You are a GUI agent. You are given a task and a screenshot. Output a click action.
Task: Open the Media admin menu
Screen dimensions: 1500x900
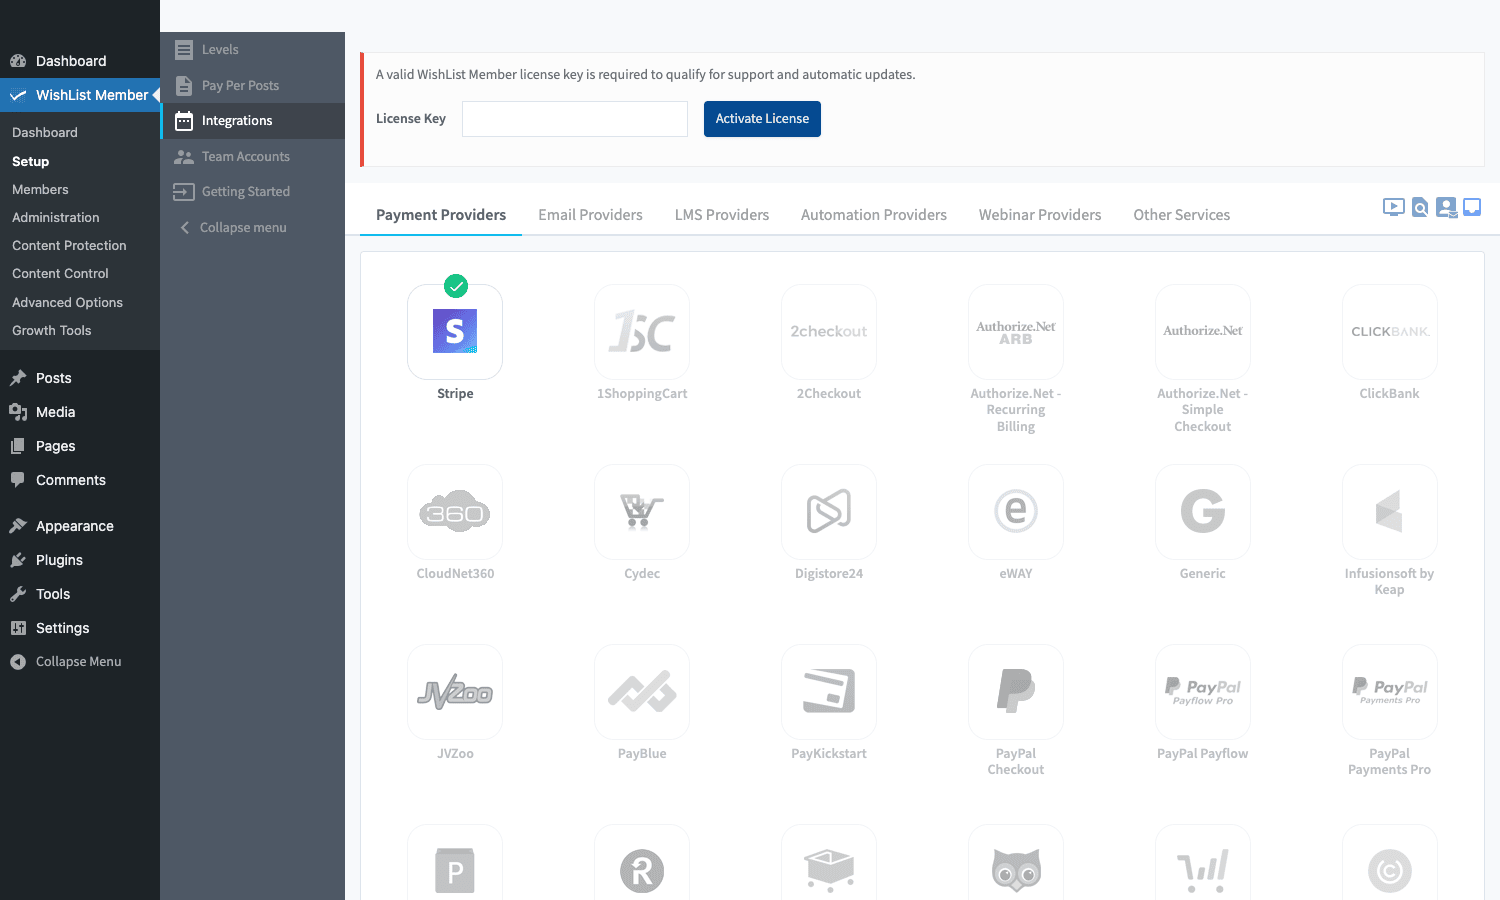point(80,412)
